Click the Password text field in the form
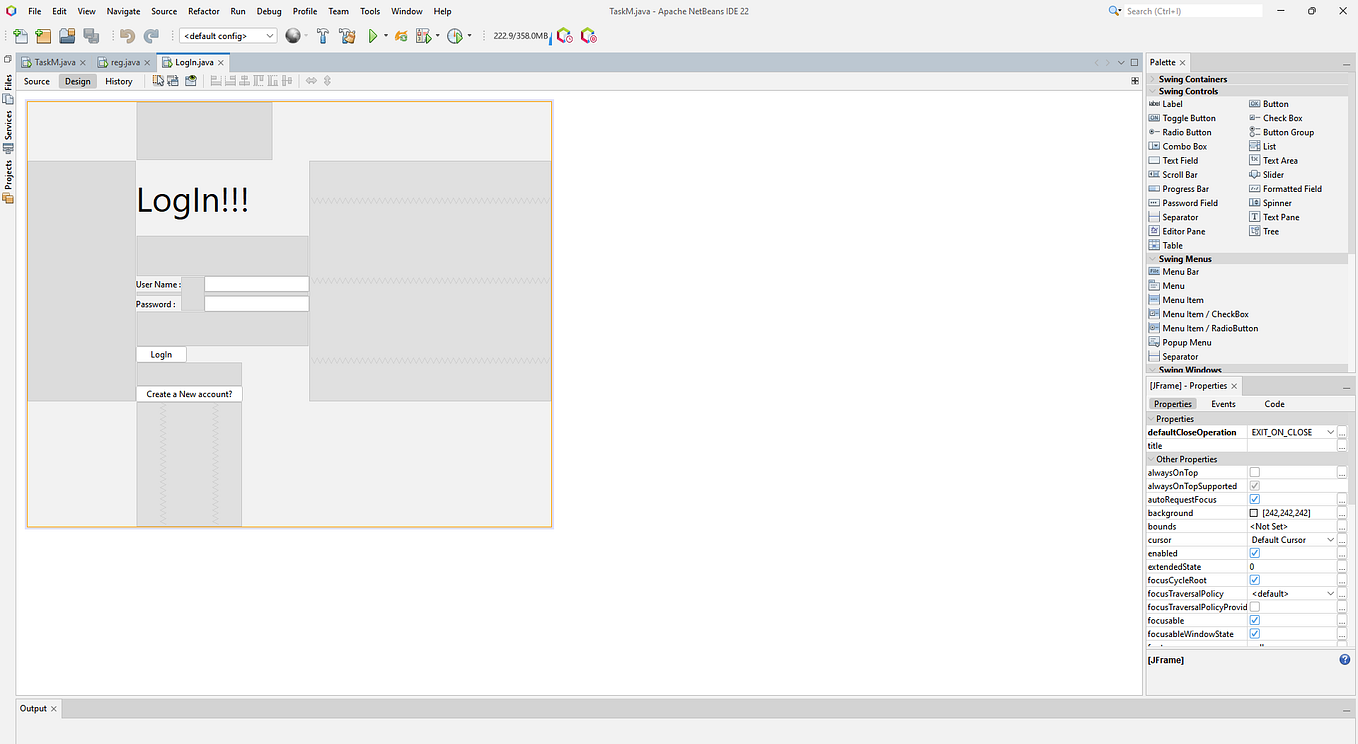Viewport: 1358px width, 744px height. pos(256,303)
